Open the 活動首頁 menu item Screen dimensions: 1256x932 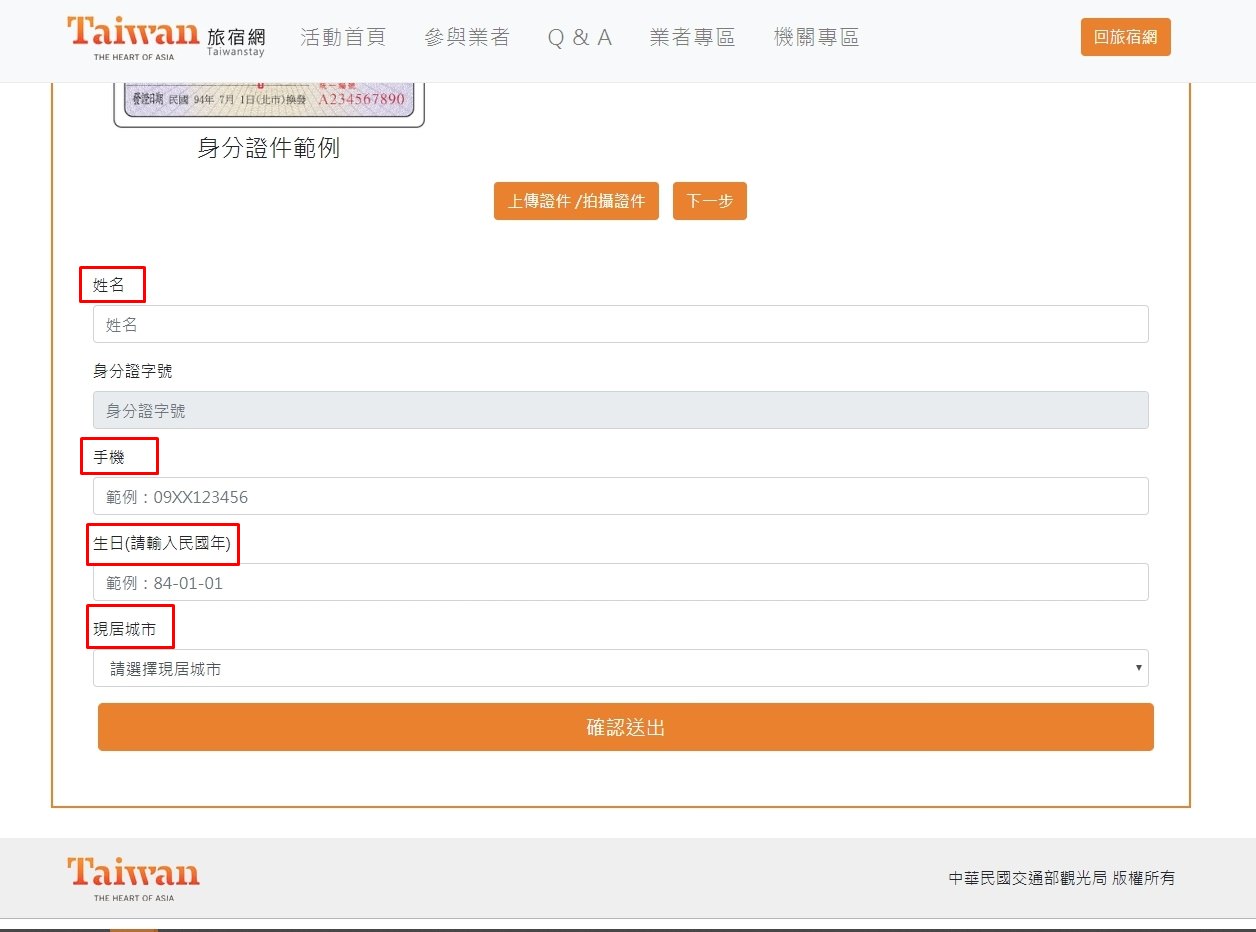click(343, 38)
